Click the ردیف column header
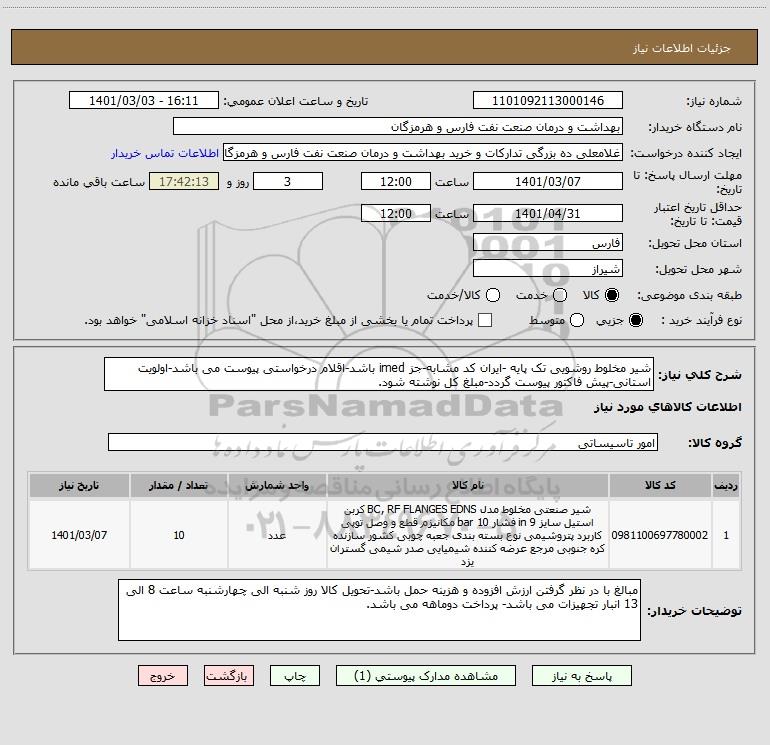The height and width of the screenshot is (745, 770). (x=726, y=485)
